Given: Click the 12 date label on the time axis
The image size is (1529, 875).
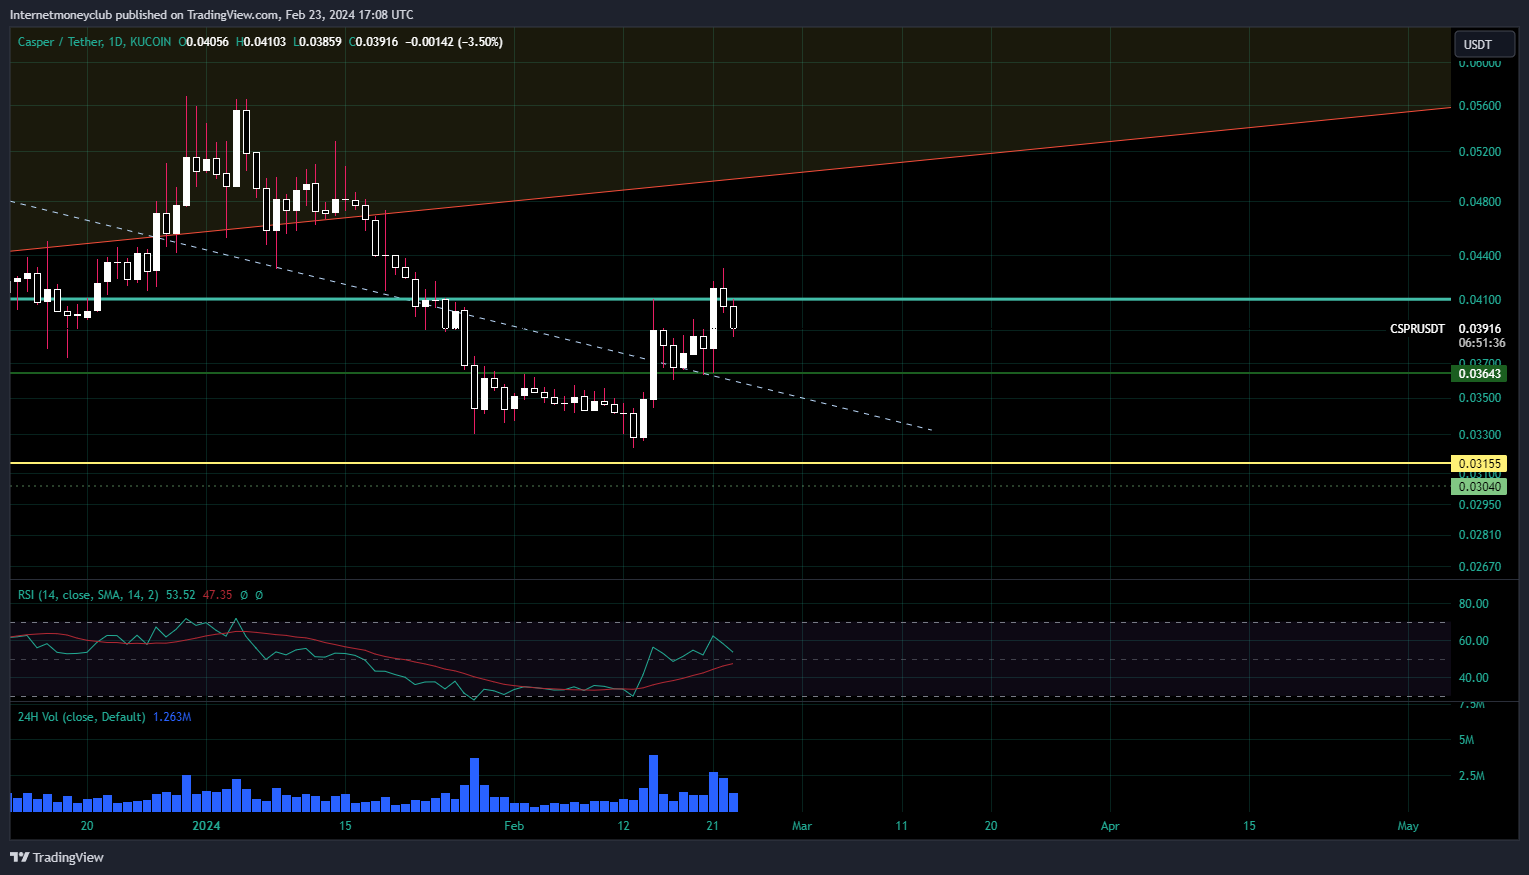Looking at the screenshot, I should 623,826.
